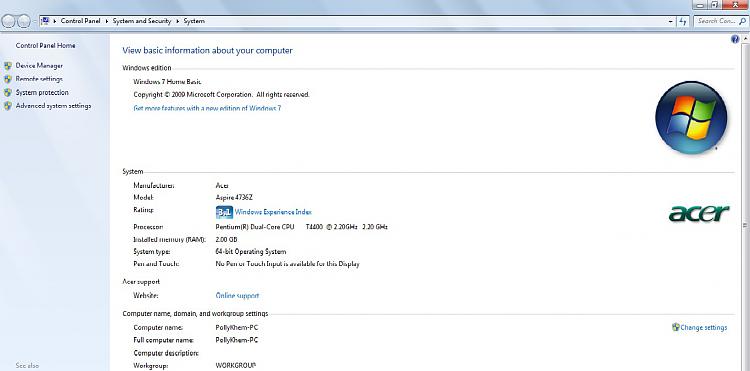
Task: Open Remote settings link
Action: pyautogui.click(x=39, y=79)
